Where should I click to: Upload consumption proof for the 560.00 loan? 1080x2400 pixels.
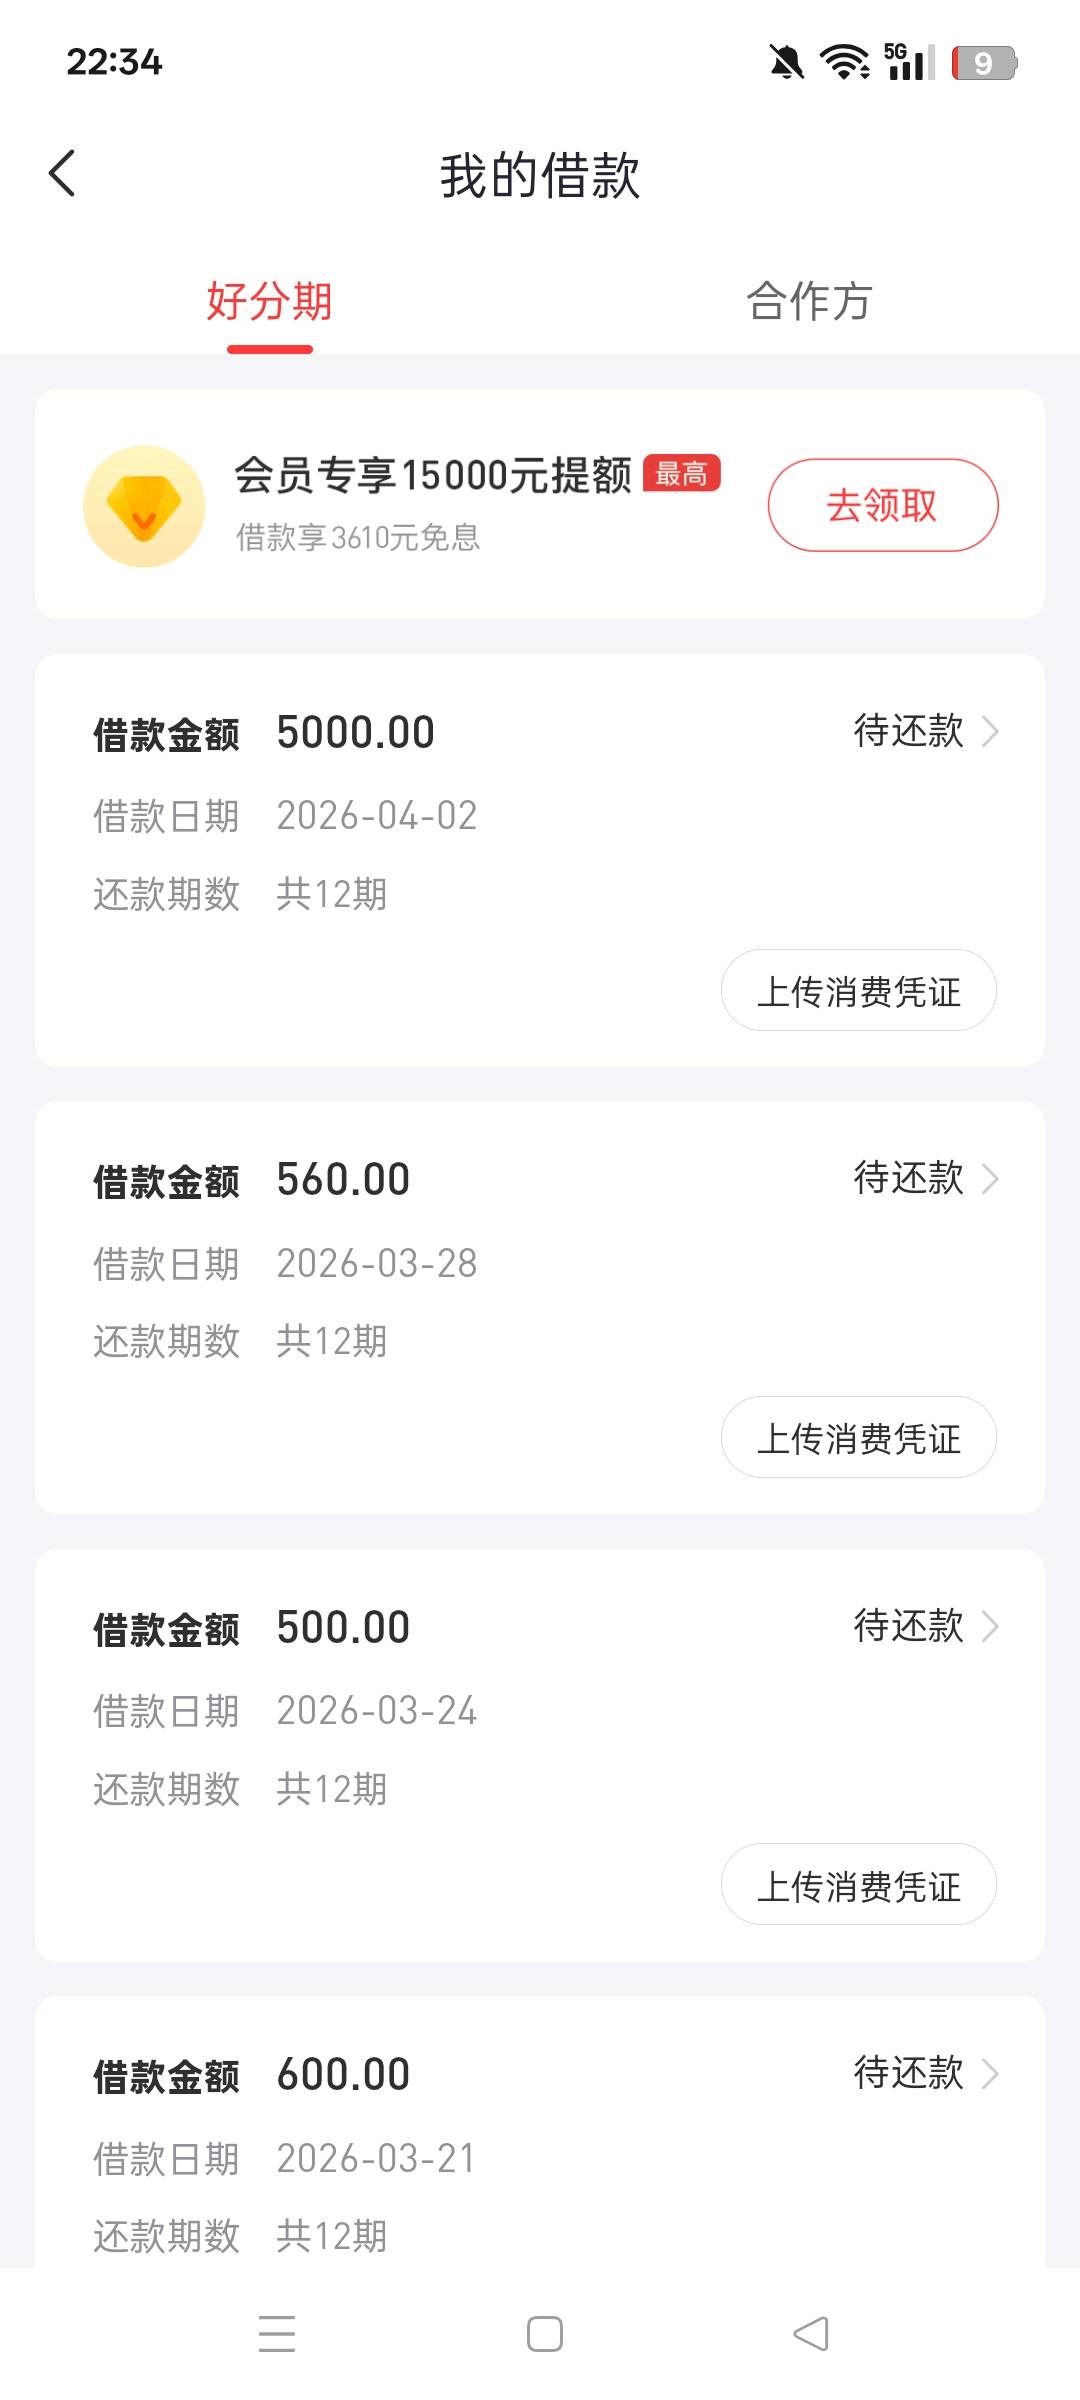tap(858, 1438)
